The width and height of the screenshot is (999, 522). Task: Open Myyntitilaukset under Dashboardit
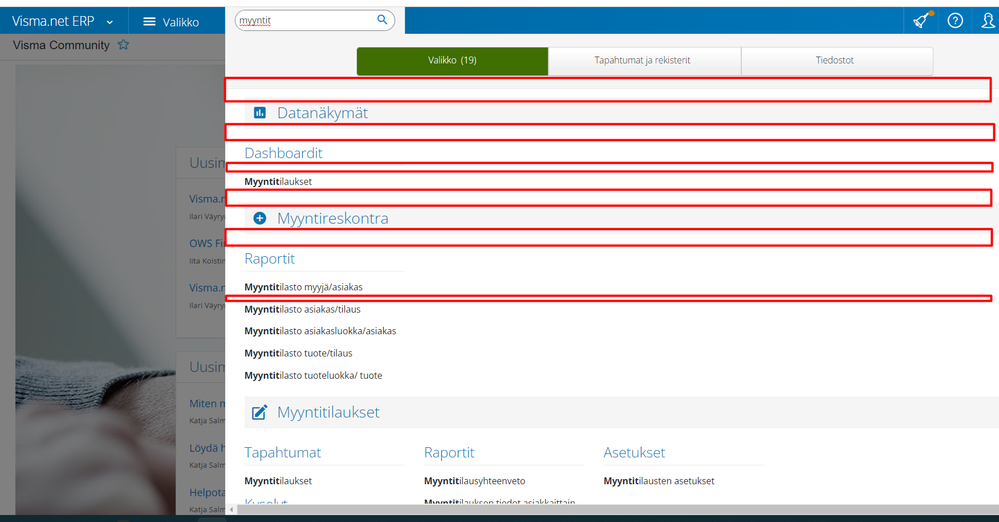point(278,182)
